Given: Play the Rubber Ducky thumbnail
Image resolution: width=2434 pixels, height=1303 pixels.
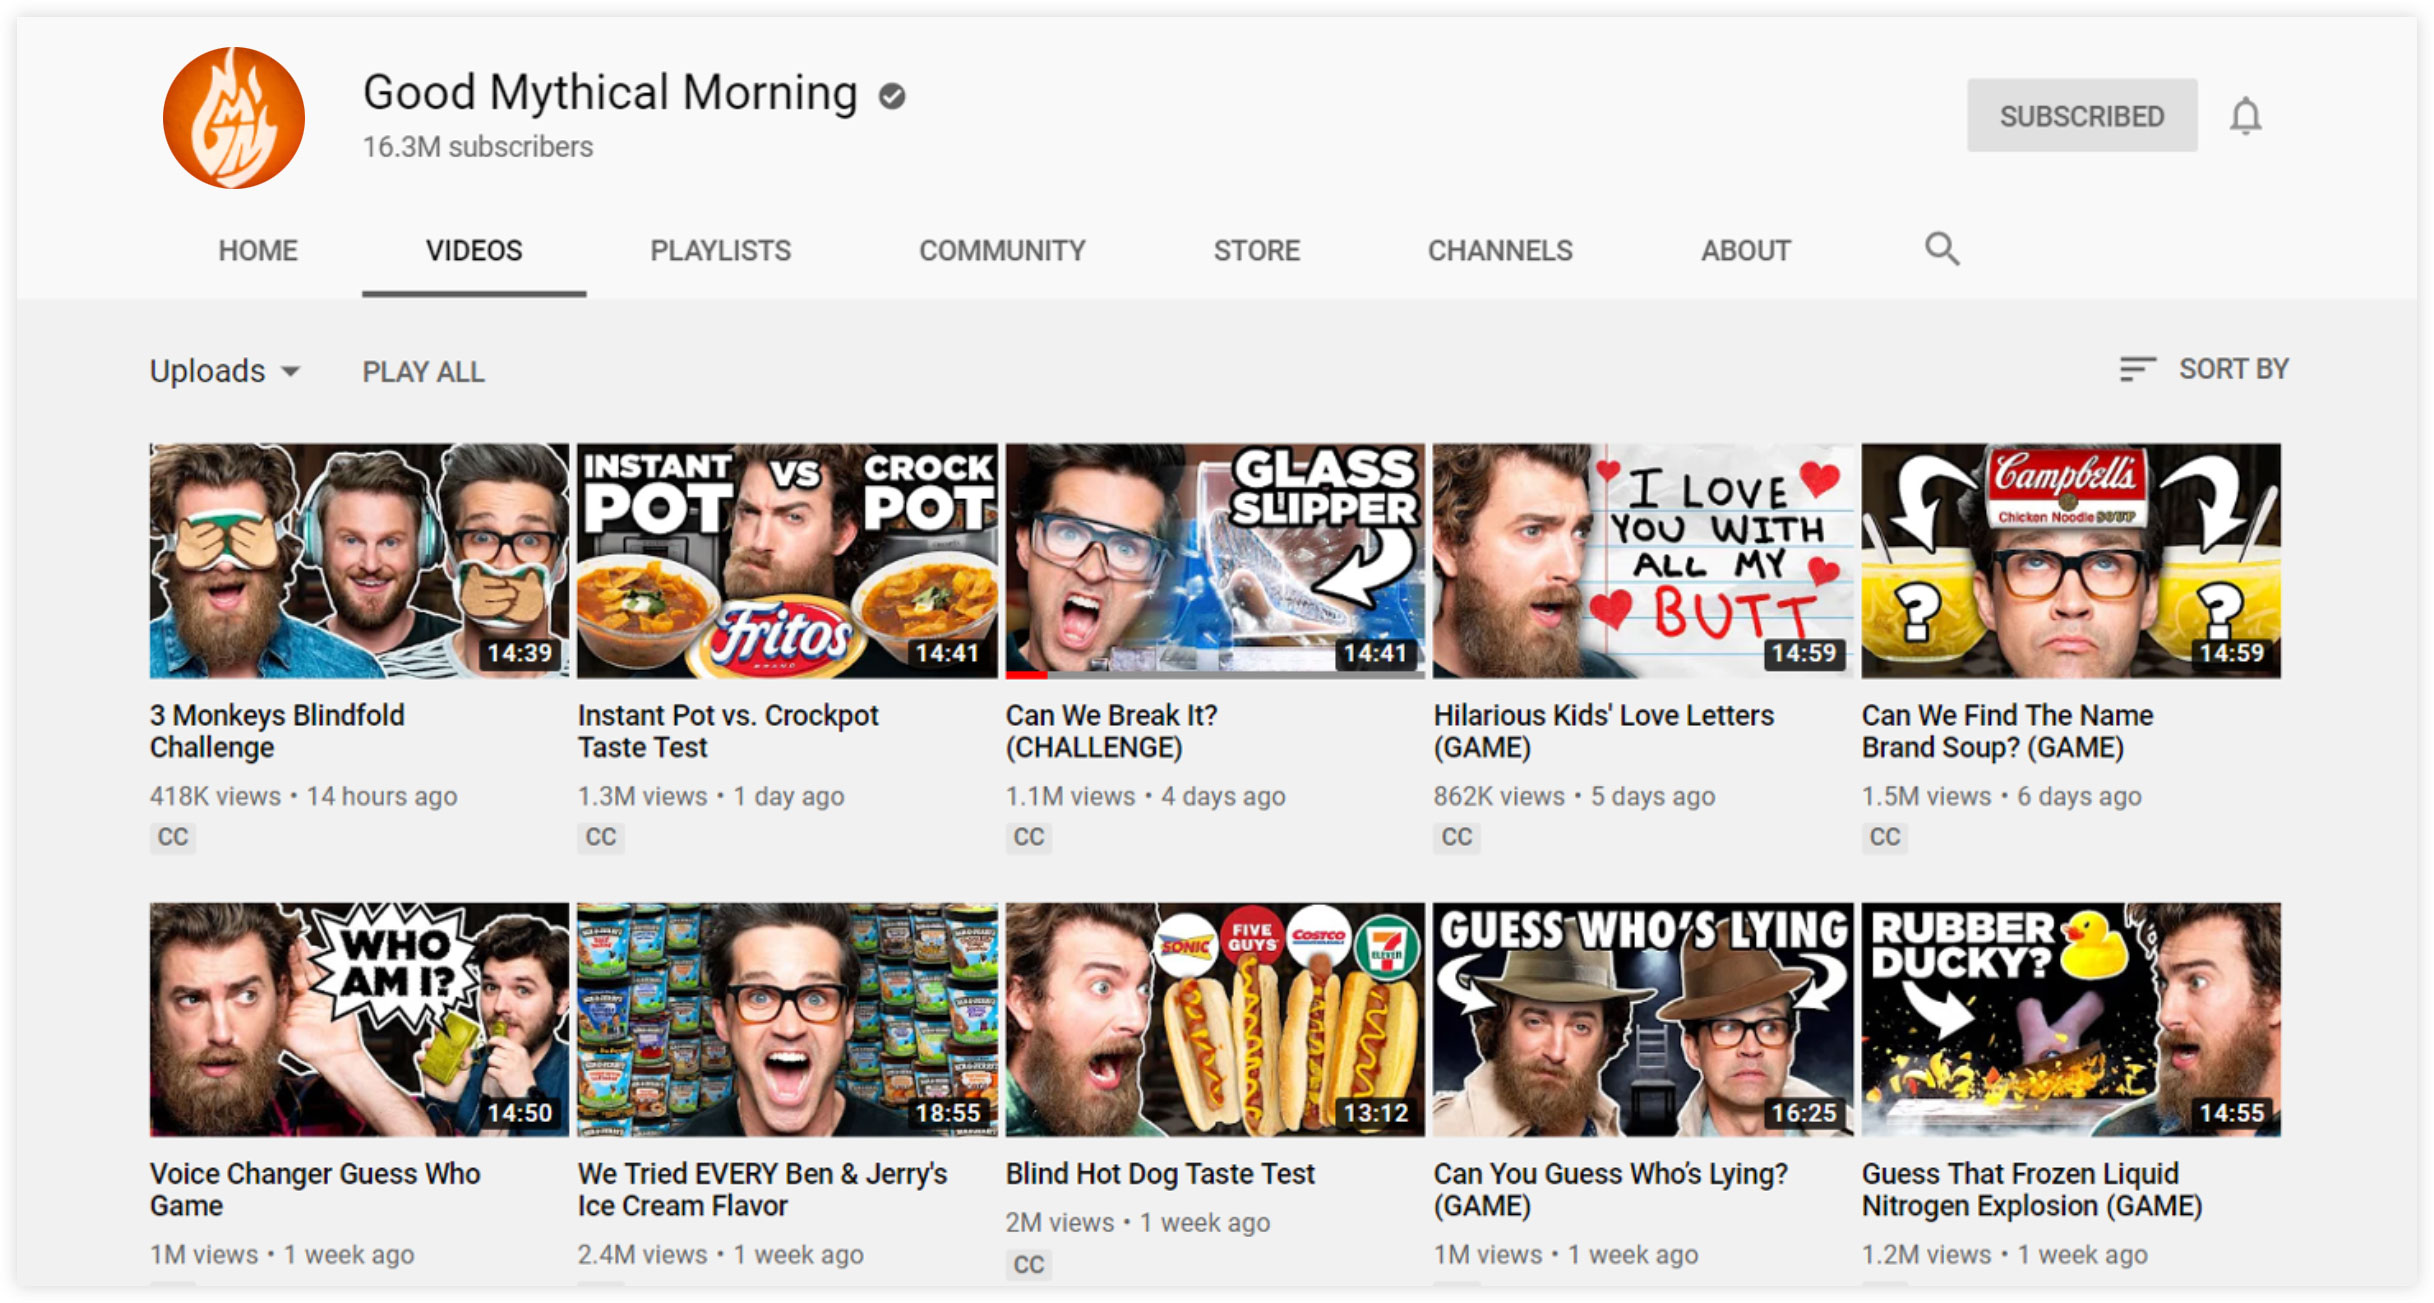Looking at the screenshot, I should coord(2071,1020).
